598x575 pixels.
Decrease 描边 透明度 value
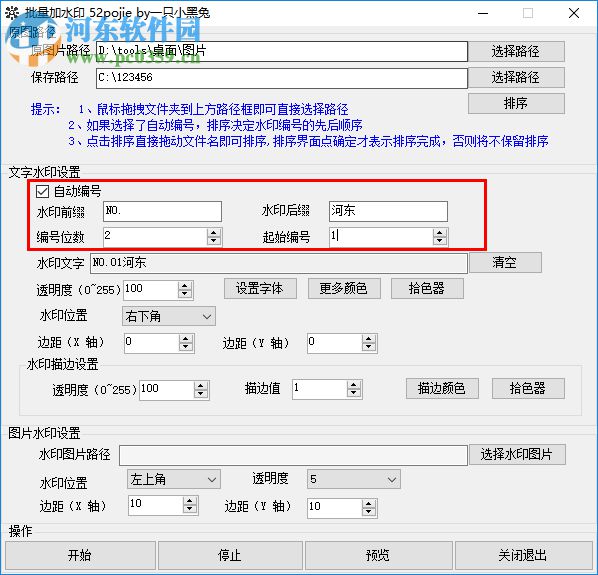[x=201, y=394]
